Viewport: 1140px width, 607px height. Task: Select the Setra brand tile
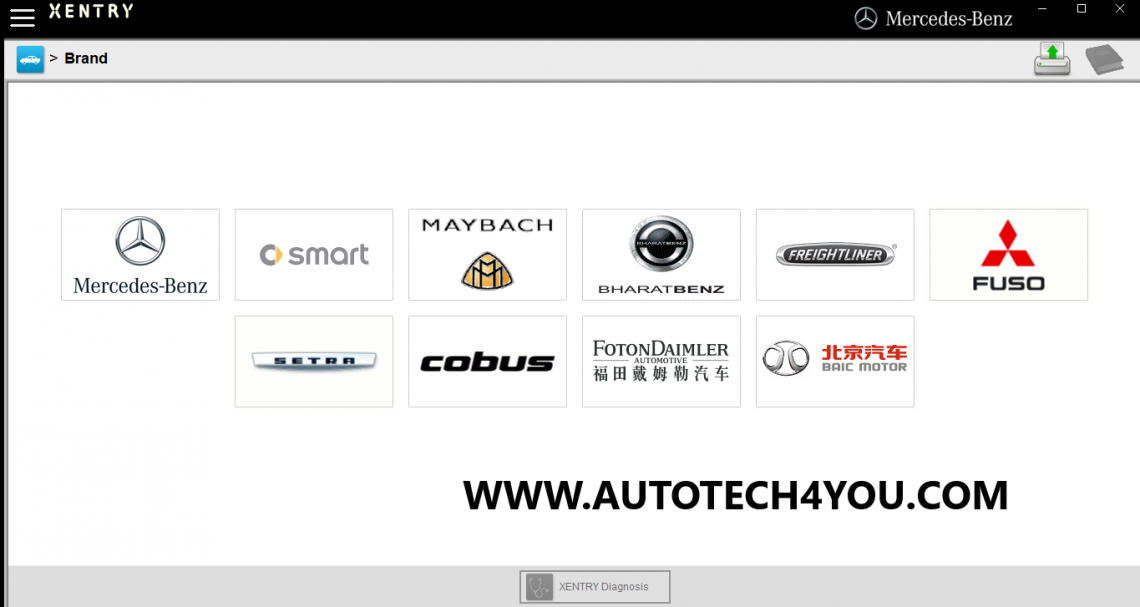point(314,361)
